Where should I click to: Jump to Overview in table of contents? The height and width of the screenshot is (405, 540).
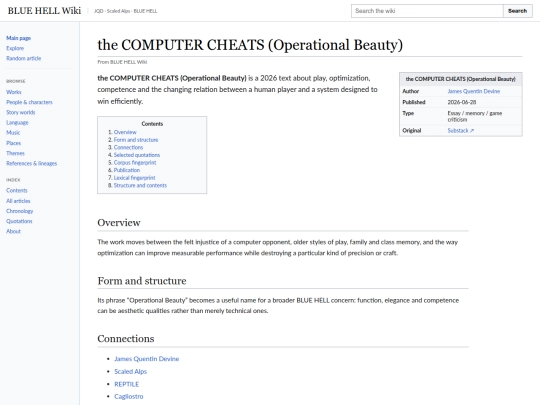125,132
